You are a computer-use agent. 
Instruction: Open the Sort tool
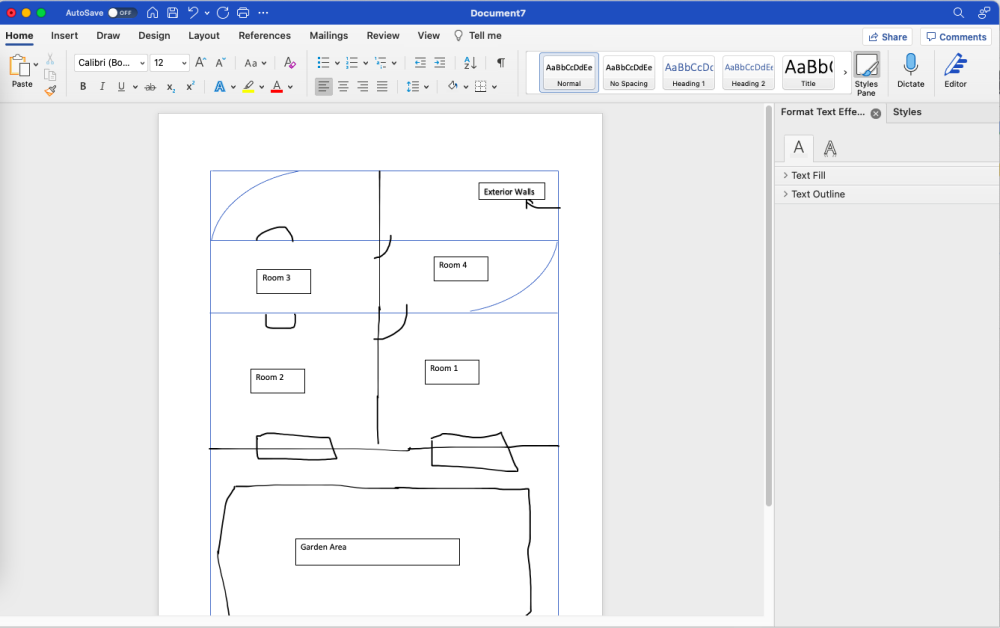[x=469, y=62]
